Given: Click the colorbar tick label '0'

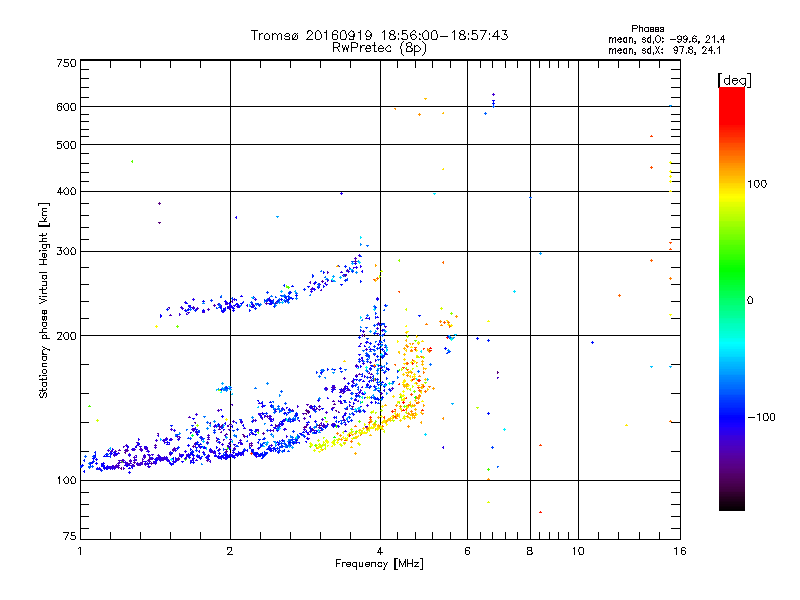Looking at the screenshot, I should (750, 301).
